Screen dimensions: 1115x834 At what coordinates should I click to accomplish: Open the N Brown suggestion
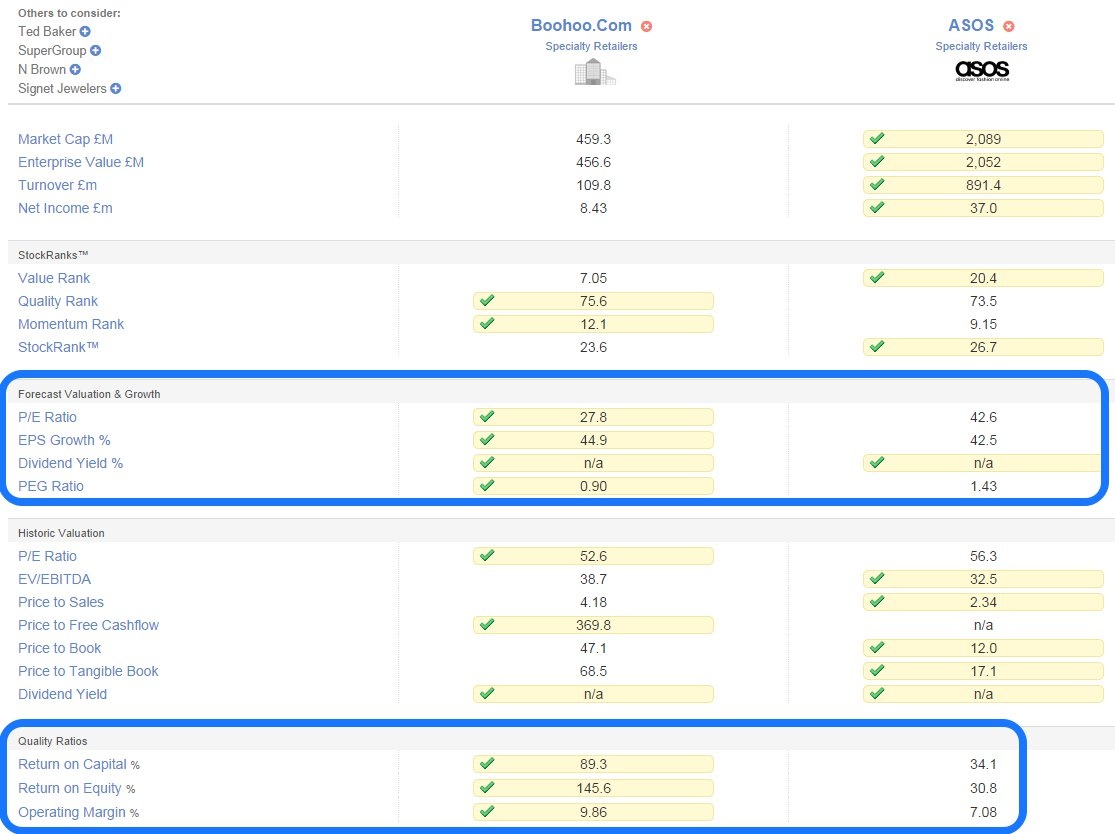click(x=42, y=70)
